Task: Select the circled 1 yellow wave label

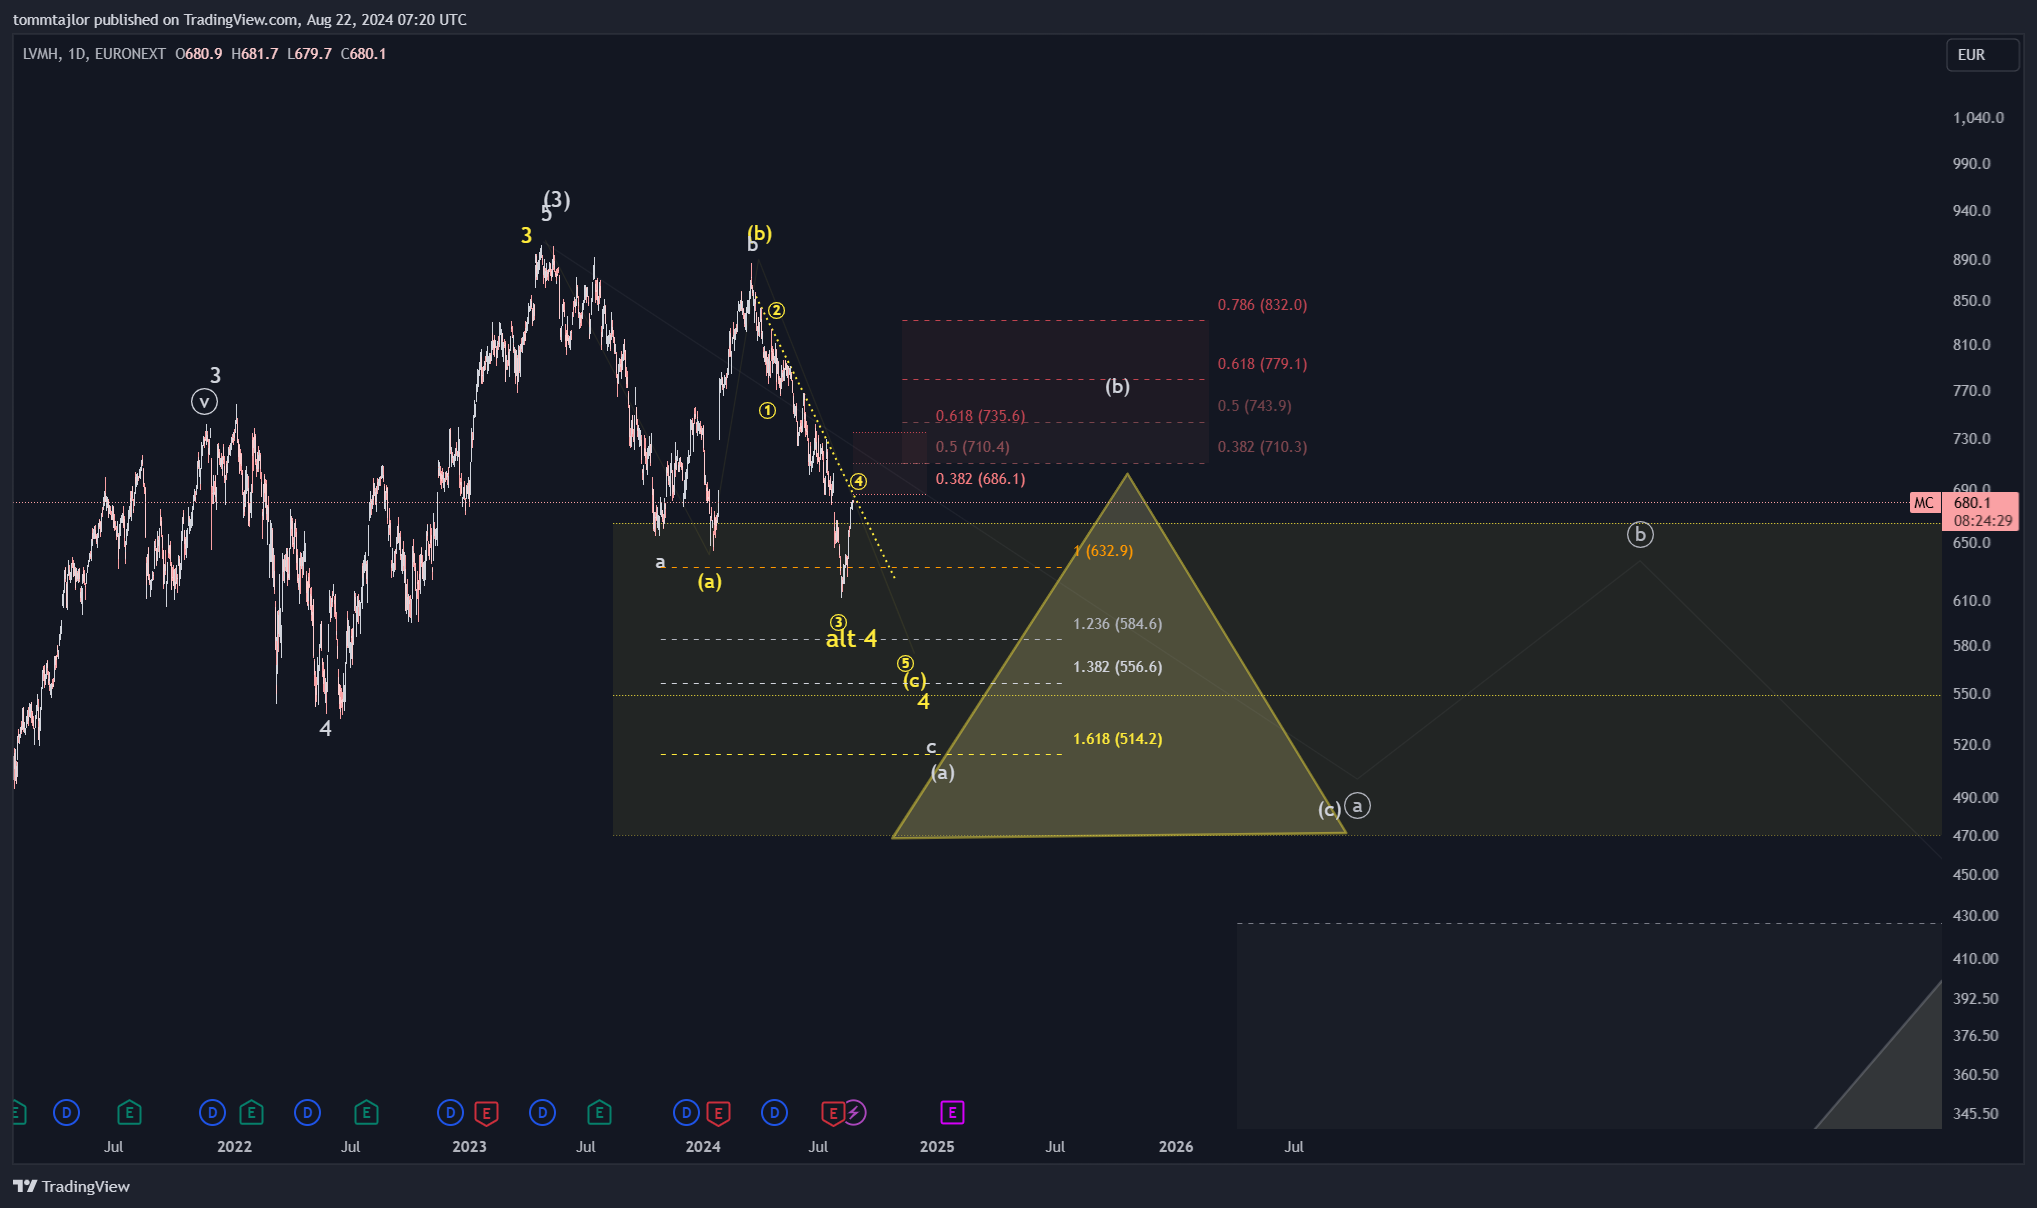Action: click(767, 411)
